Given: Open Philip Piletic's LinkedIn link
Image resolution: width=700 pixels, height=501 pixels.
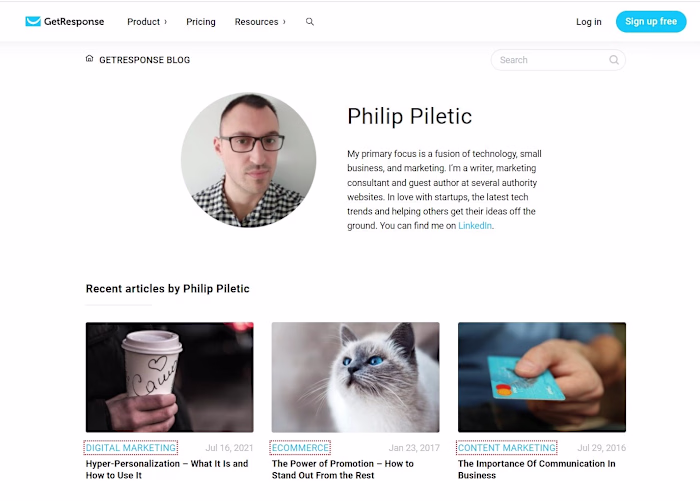Looking at the screenshot, I should (x=475, y=225).
